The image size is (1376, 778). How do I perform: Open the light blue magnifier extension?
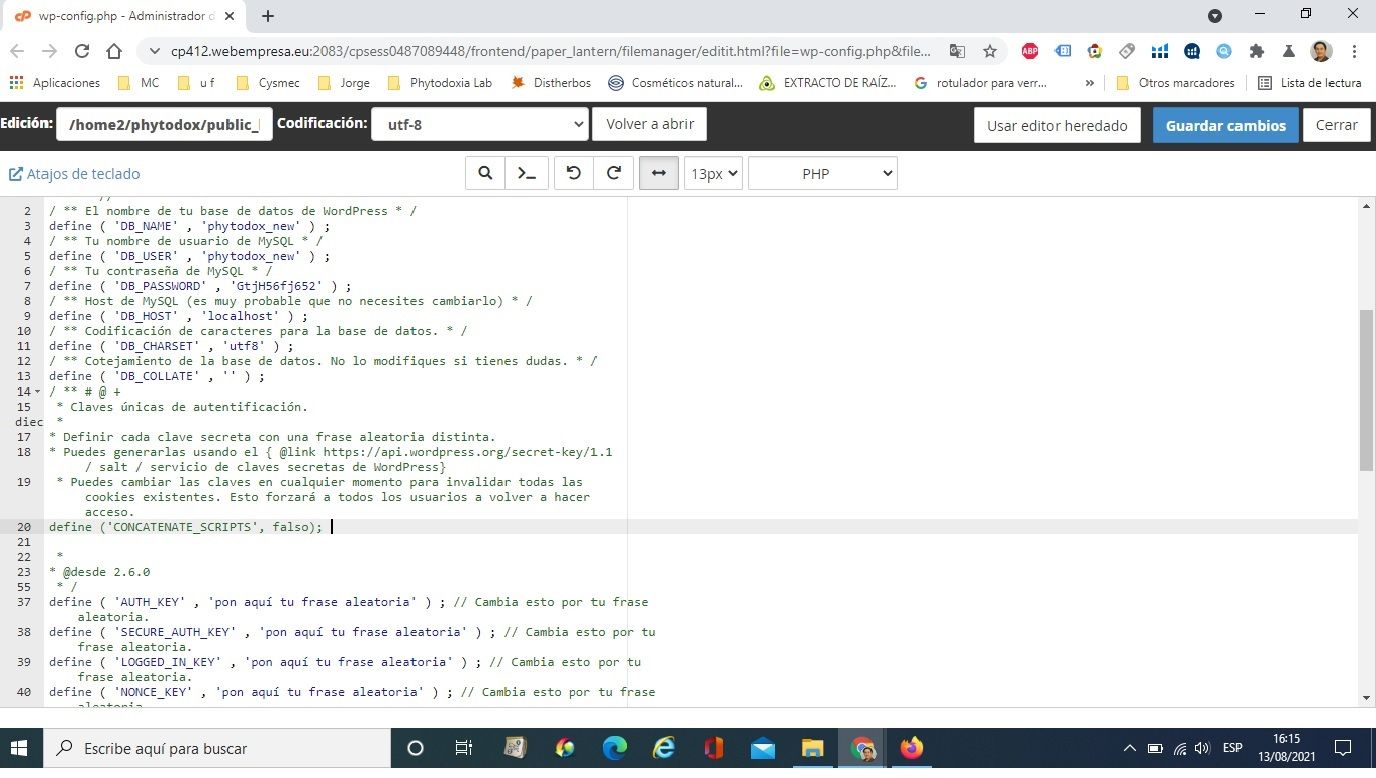tap(1224, 51)
